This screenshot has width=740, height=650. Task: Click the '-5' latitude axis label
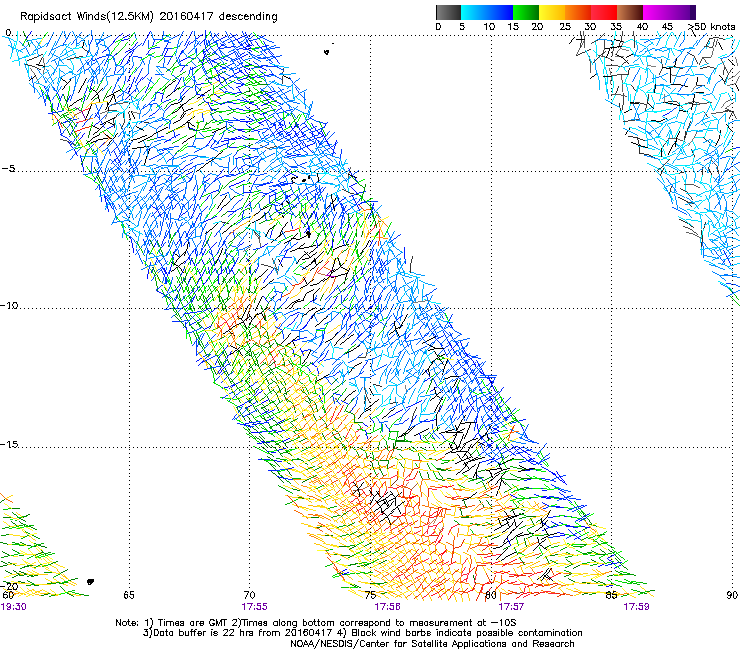point(8,169)
